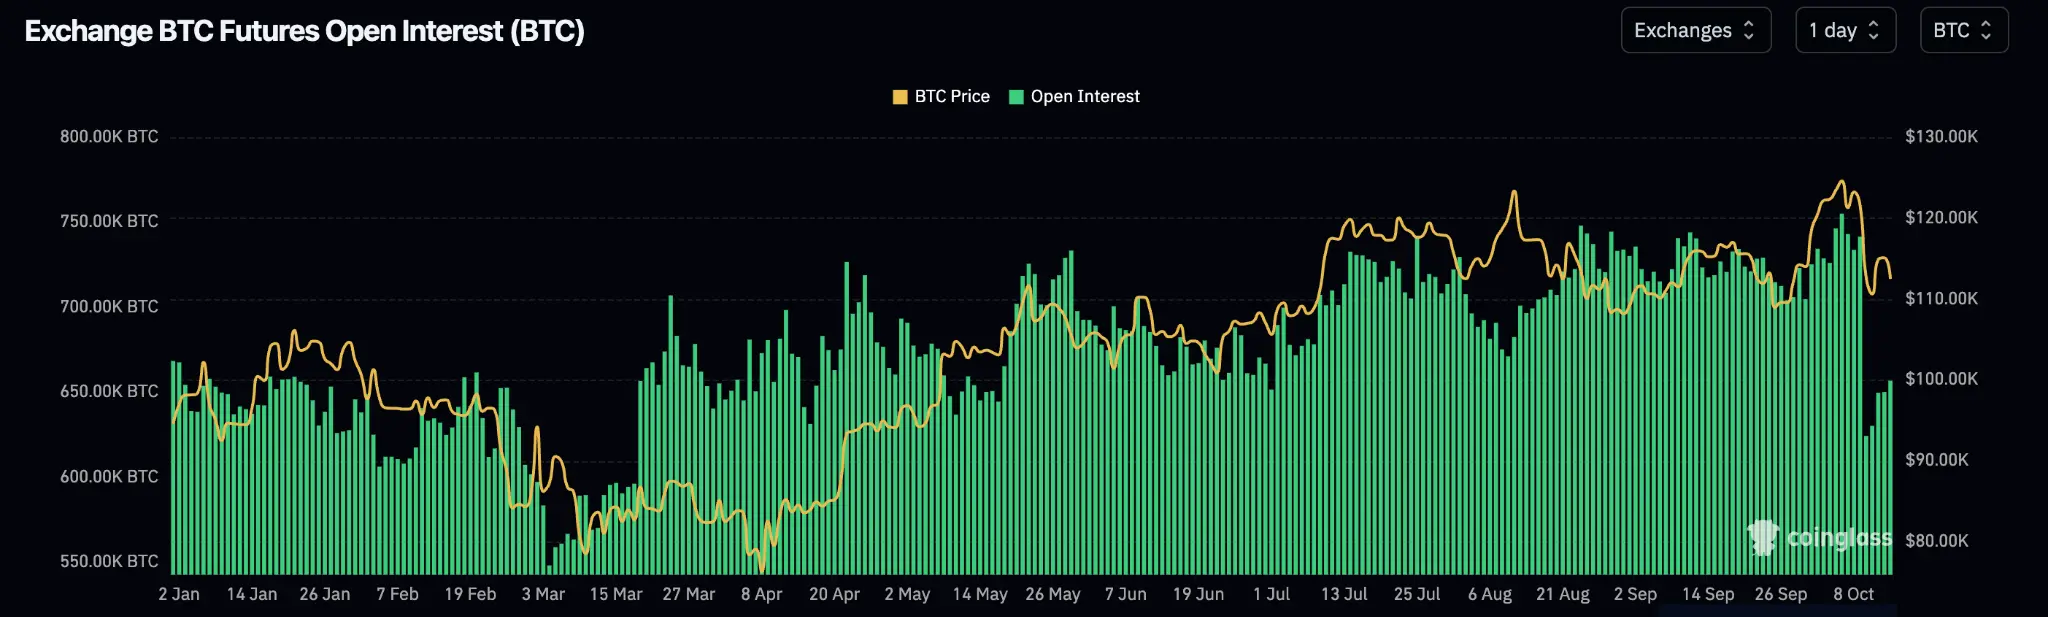
Task: Open the Exchanges dropdown
Action: point(1695,30)
